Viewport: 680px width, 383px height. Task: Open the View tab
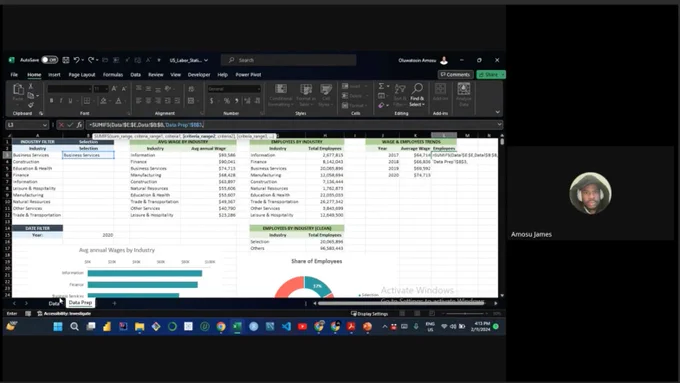click(176, 75)
